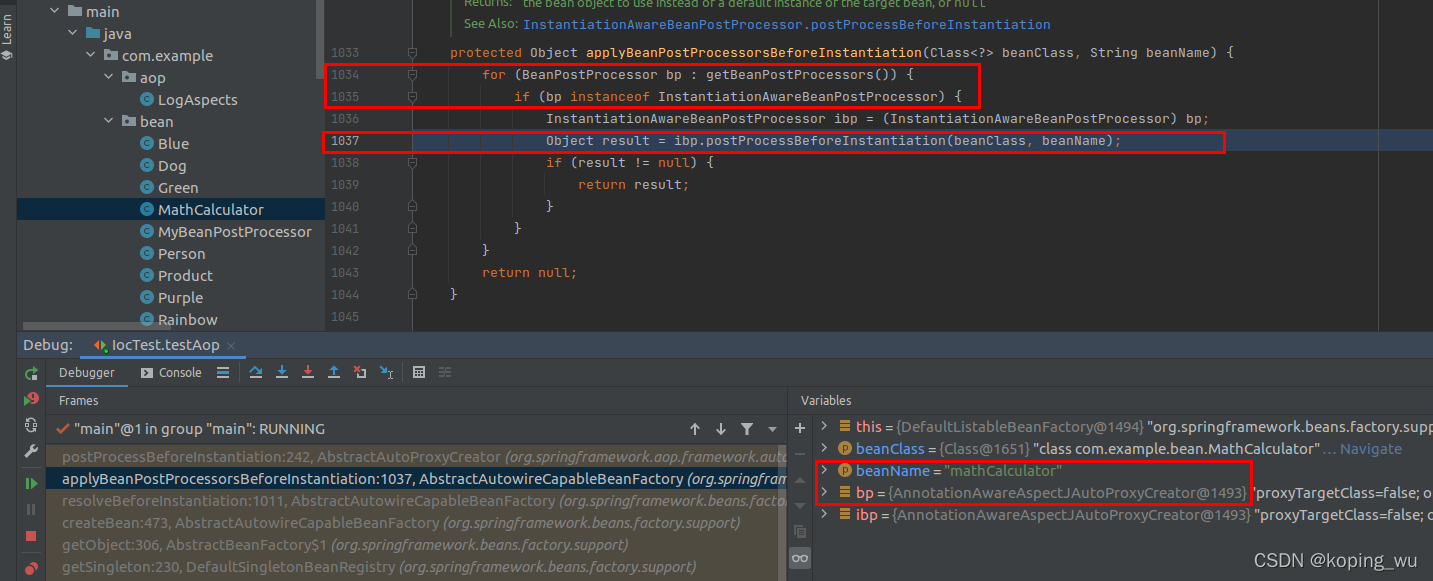Click the project tree vertical scrollbar
The height and width of the screenshot is (581, 1433).
pyautogui.click(x=320, y=40)
